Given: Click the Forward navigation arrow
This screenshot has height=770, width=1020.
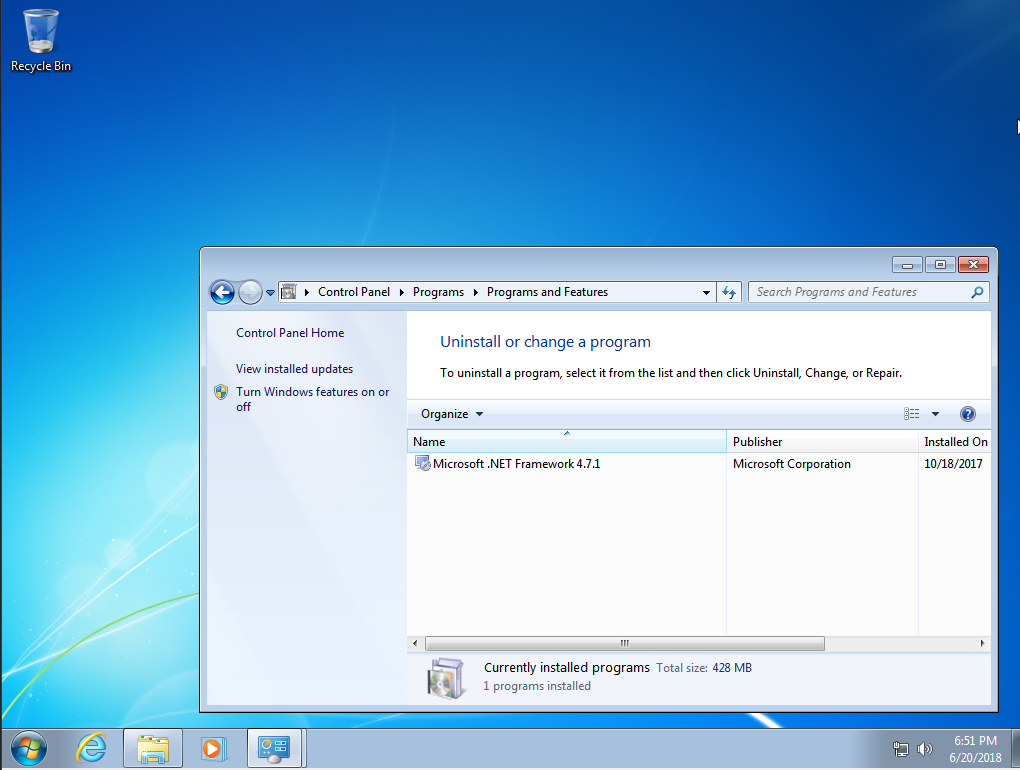Looking at the screenshot, I should pyautogui.click(x=250, y=293).
